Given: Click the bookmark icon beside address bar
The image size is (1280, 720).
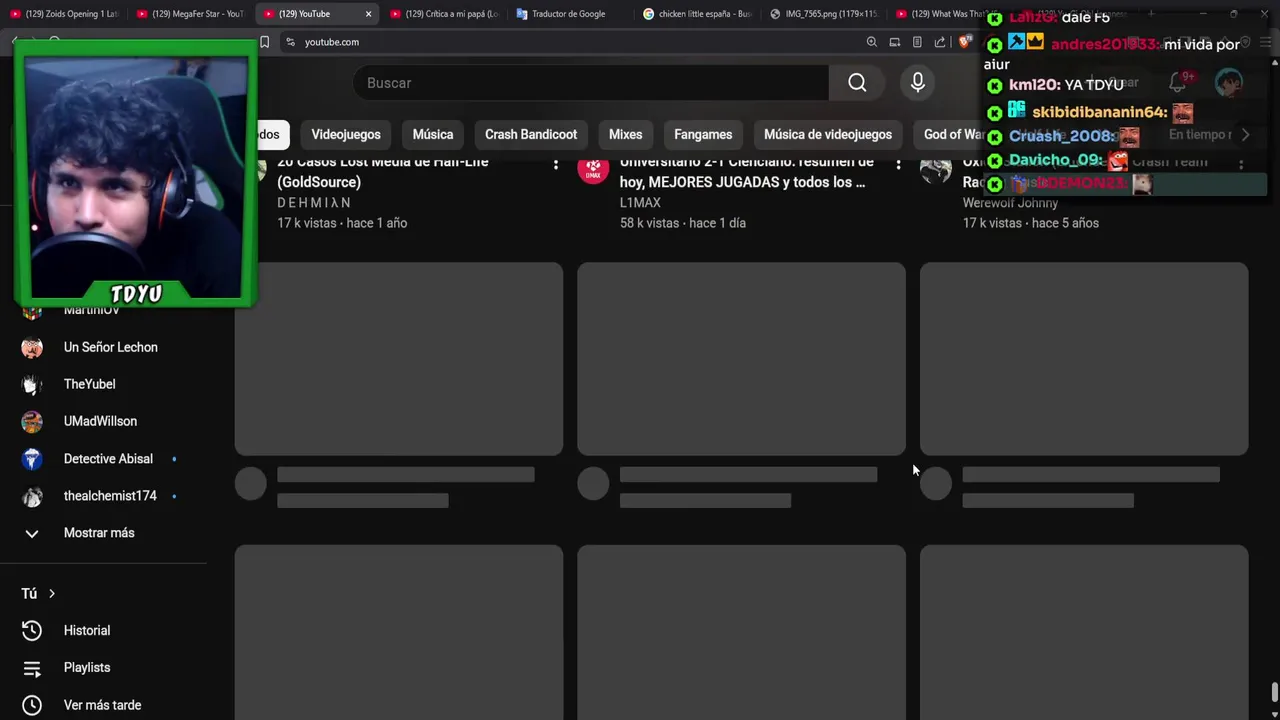Looking at the screenshot, I should coord(264,42).
